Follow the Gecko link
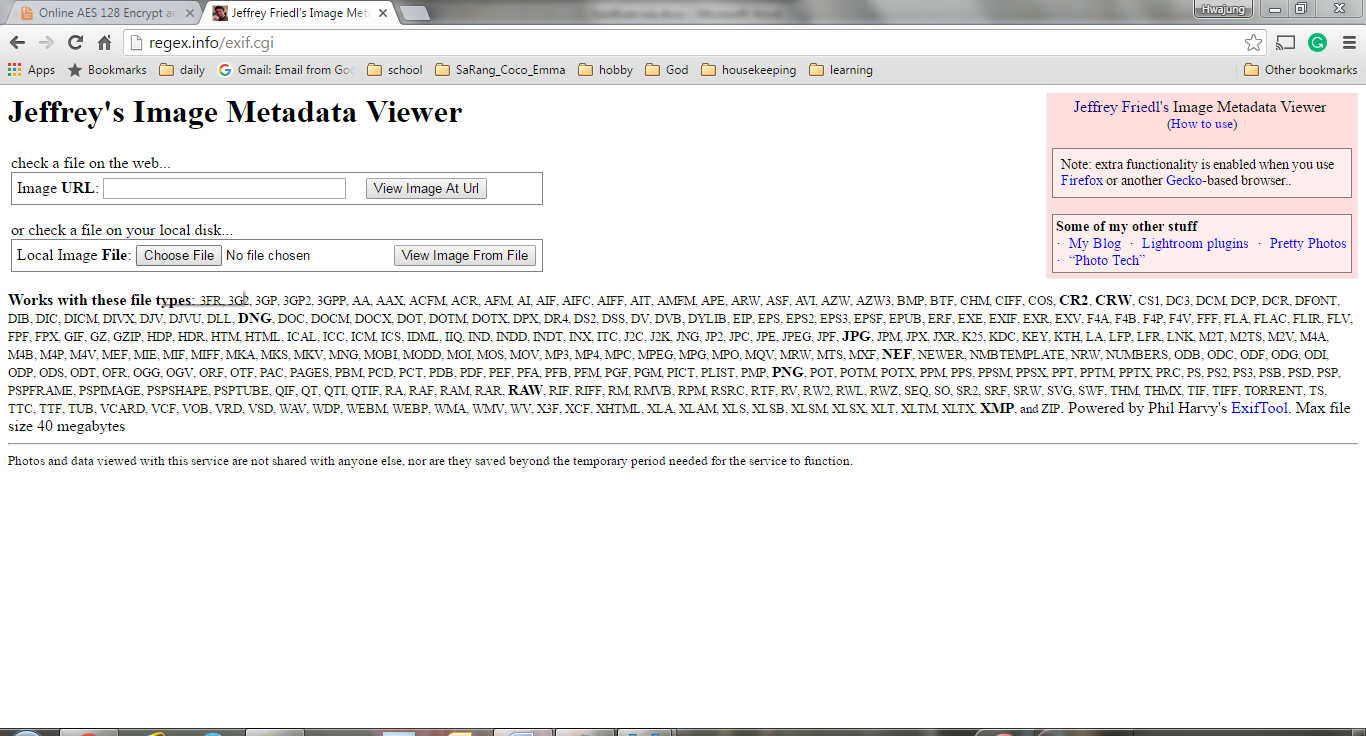This screenshot has width=1366, height=736. (1184, 181)
